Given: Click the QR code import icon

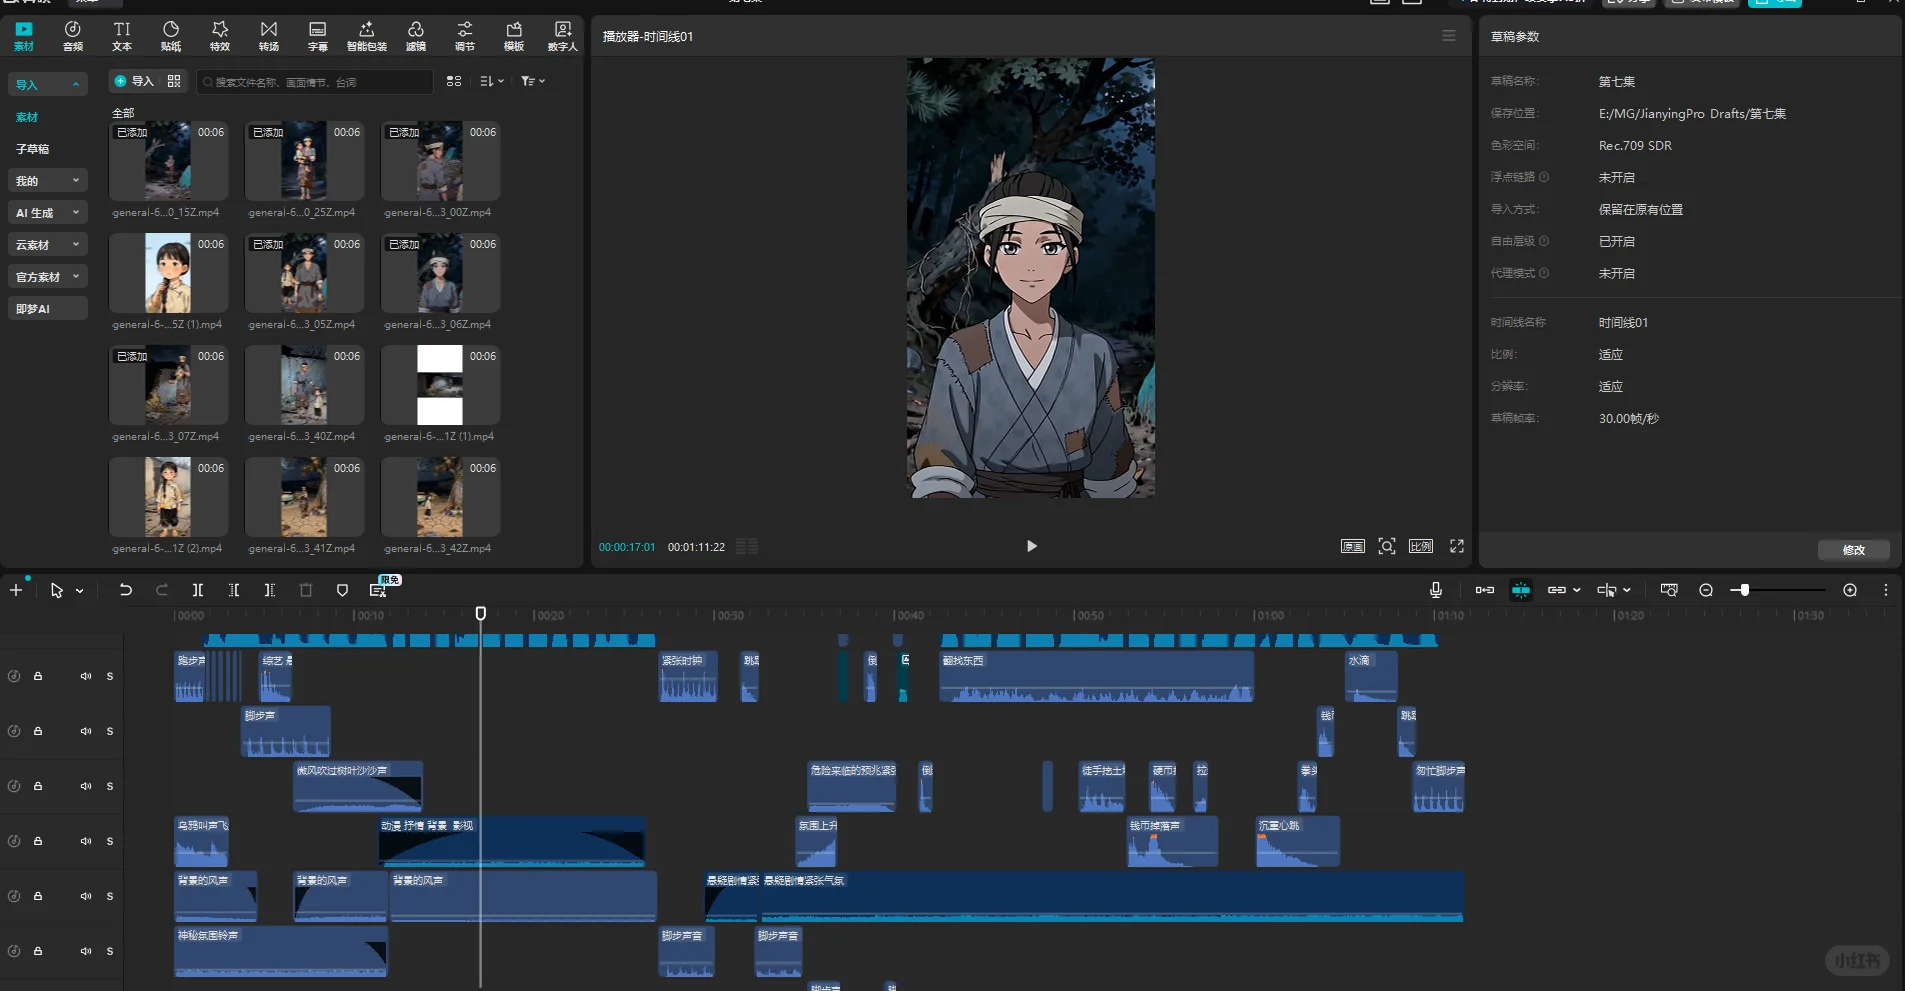Looking at the screenshot, I should (x=174, y=81).
